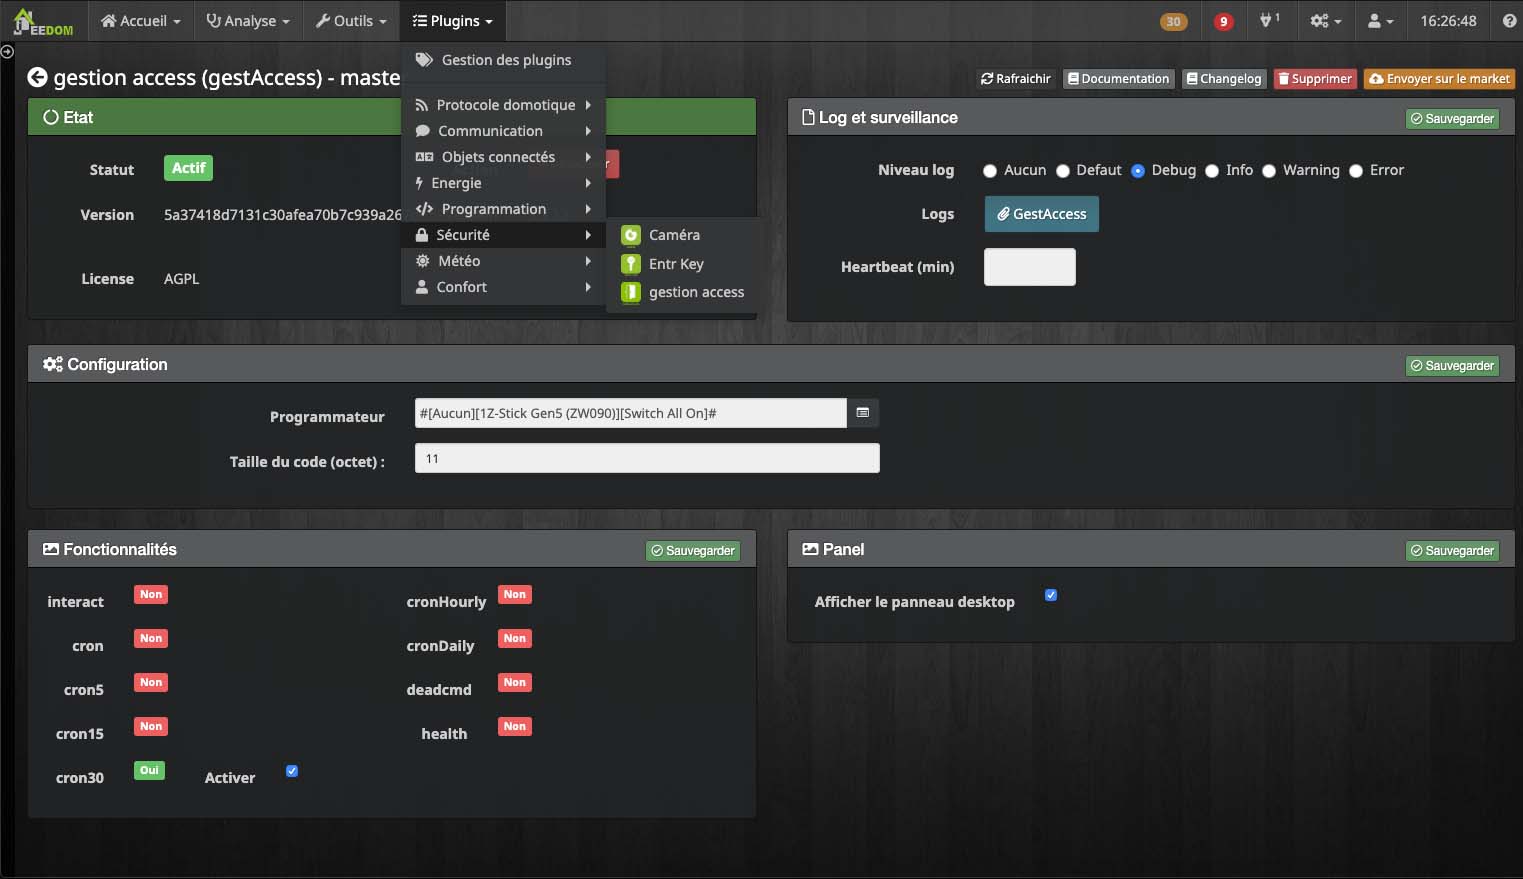The width and height of the screenshot is (1523, 879).
Task: Select the Debug log level
Action: [1138, 171]
